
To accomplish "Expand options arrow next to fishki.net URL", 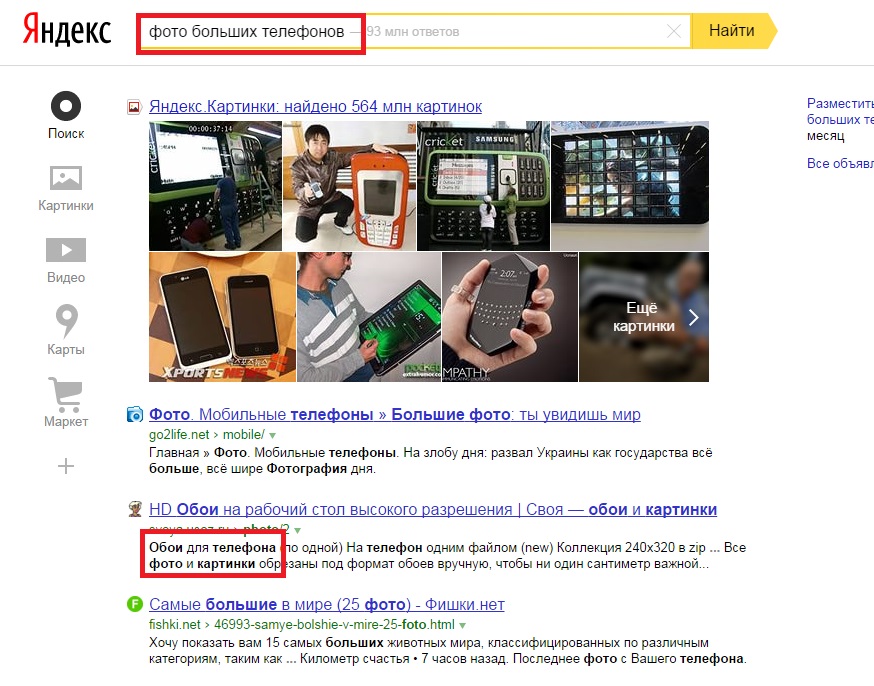I will pyautogui.click(x=463, y=625).
